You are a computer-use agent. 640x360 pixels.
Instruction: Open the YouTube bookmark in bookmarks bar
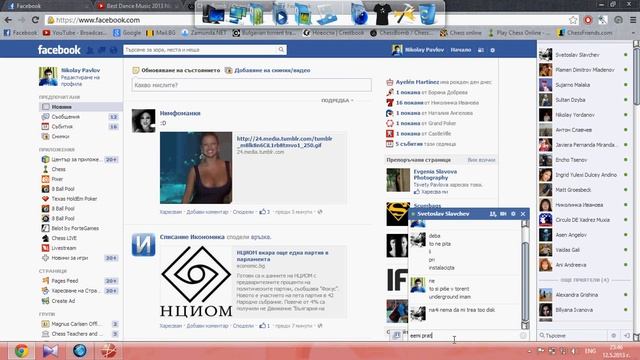[x=75, y=33]
